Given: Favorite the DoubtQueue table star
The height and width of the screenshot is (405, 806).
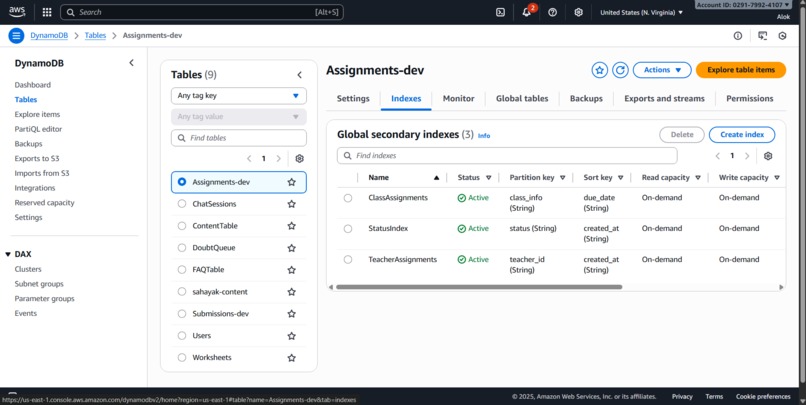Looking at the screenshot, I should tap(291, 248).
